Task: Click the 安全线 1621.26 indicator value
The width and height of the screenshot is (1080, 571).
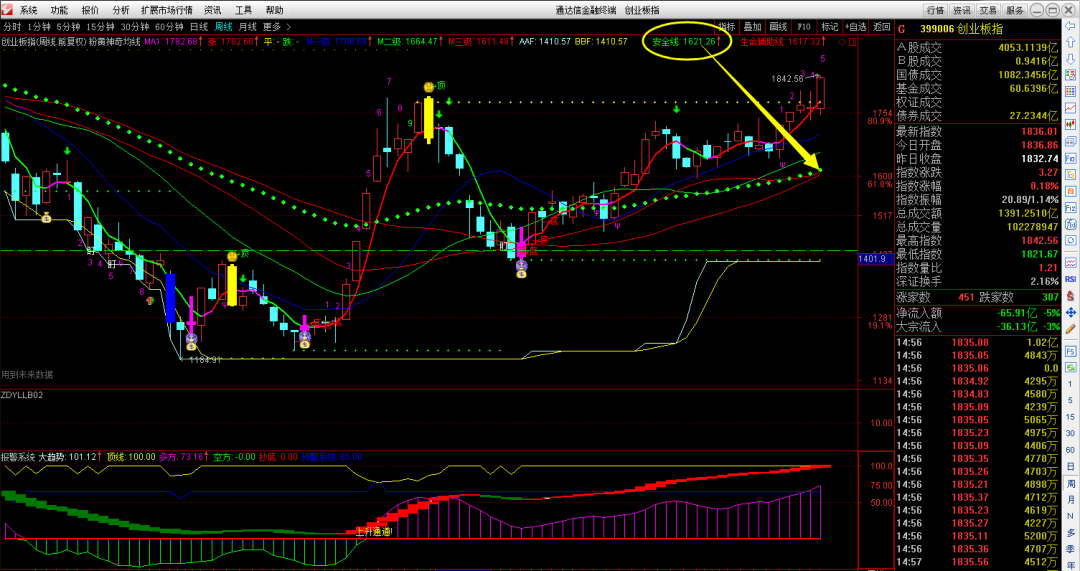Action: tap(686, 41)
